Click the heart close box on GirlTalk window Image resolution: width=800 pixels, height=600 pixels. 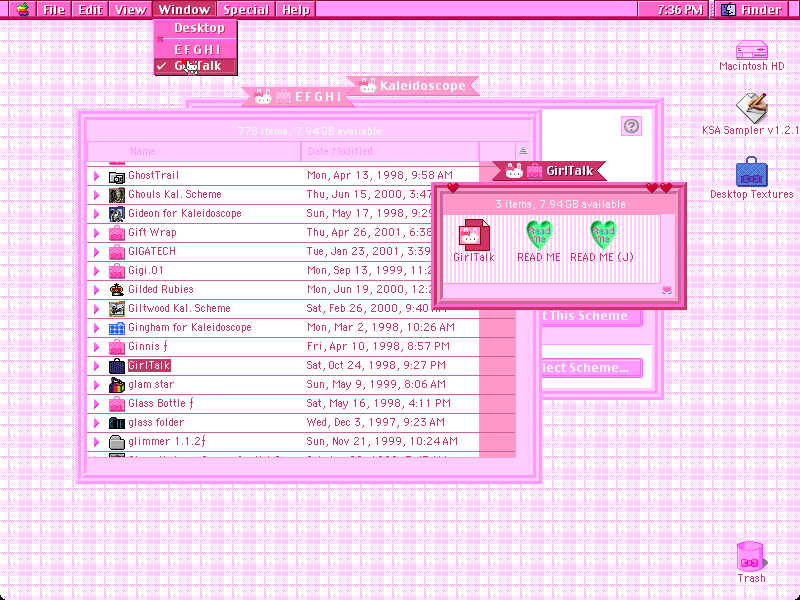pyautogui.click(x=453, y=188)
